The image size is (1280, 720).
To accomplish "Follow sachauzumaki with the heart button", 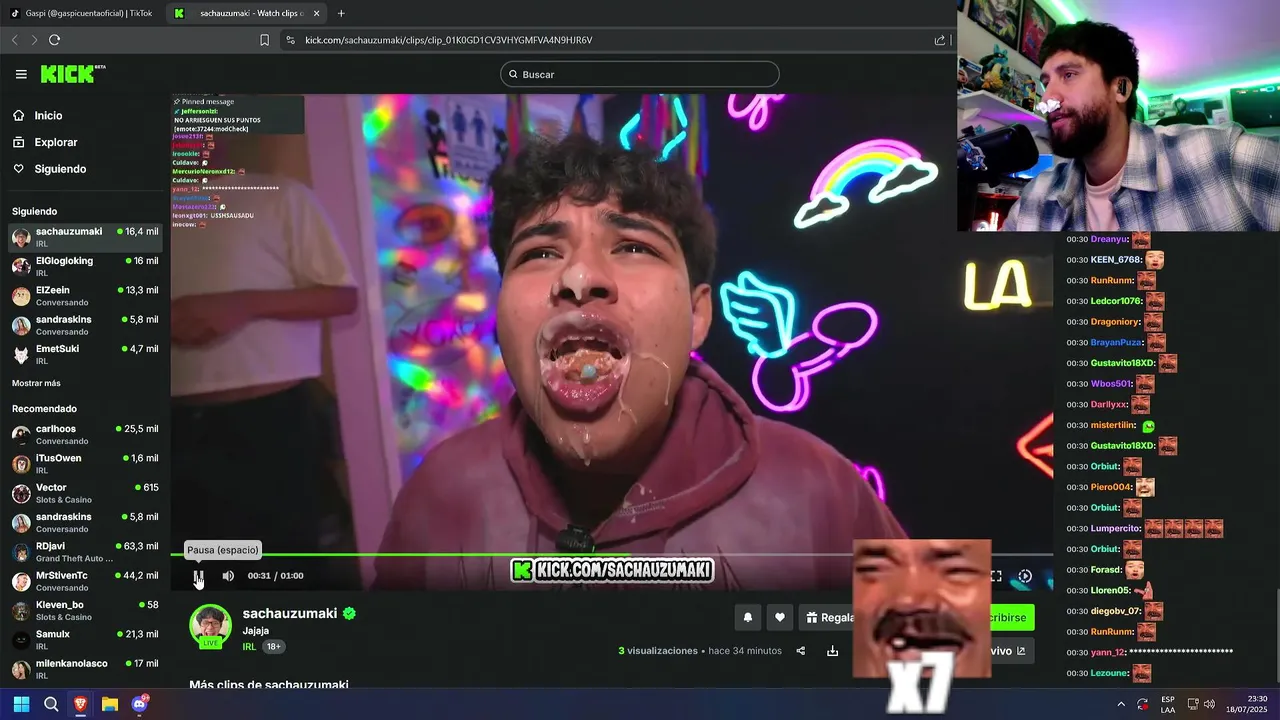I will point(780,618).
